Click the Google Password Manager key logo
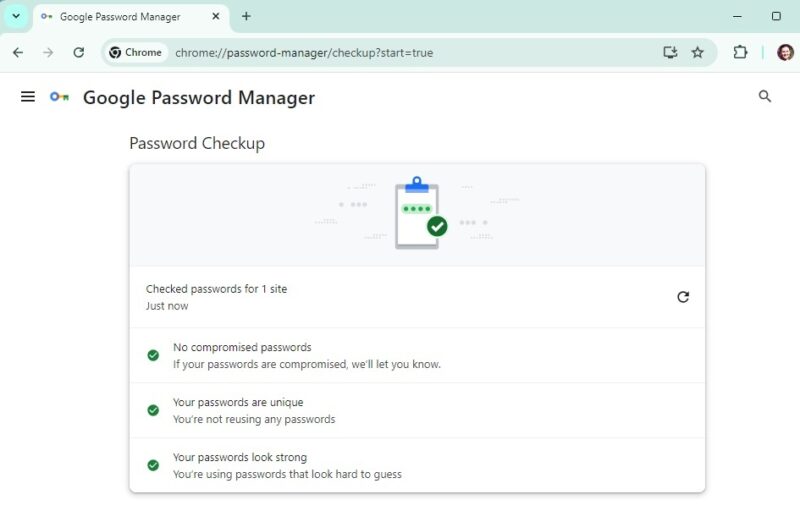 [x=59, y=96]
